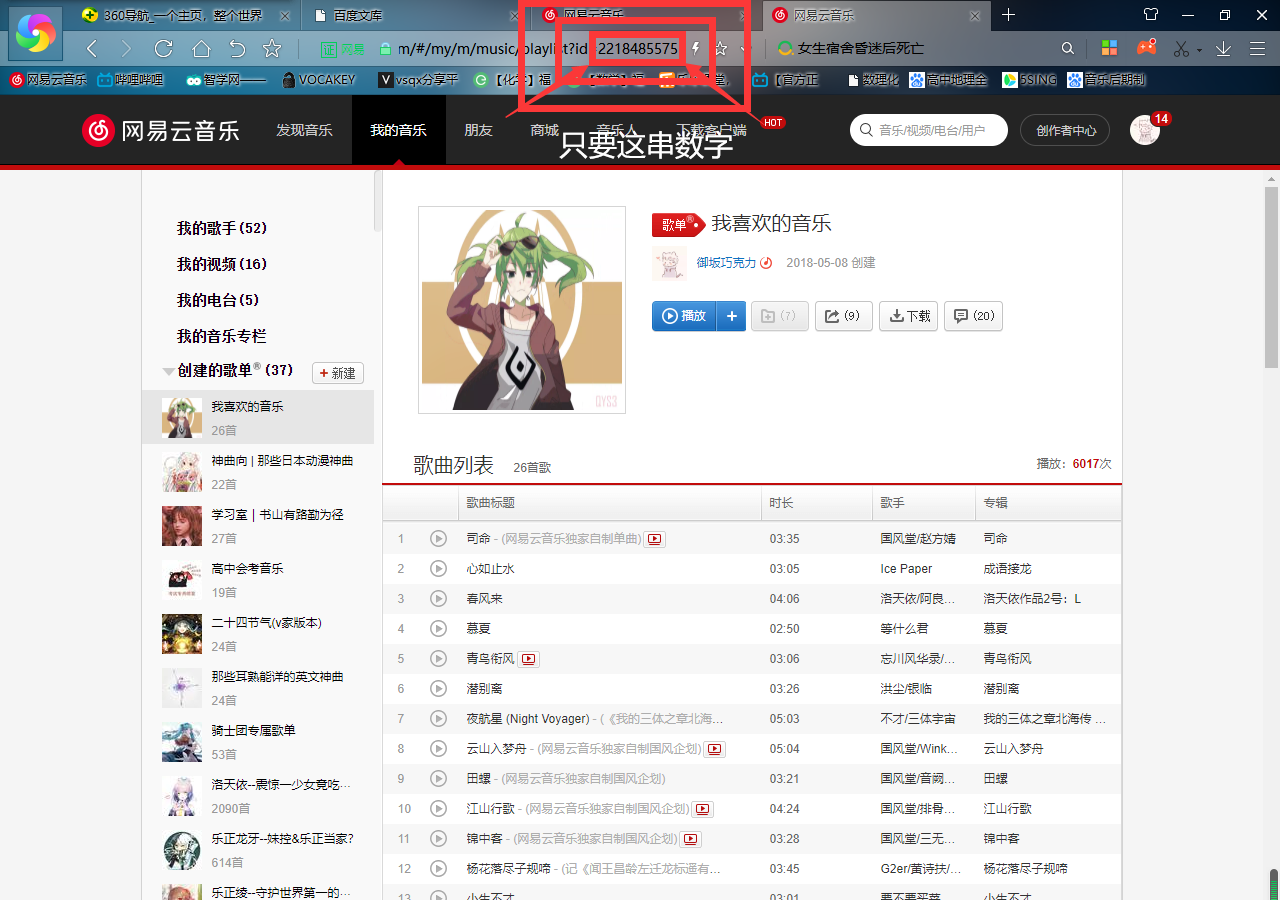1280x900 pixels.
Task: Click the 下载 button
Action: 908,316
